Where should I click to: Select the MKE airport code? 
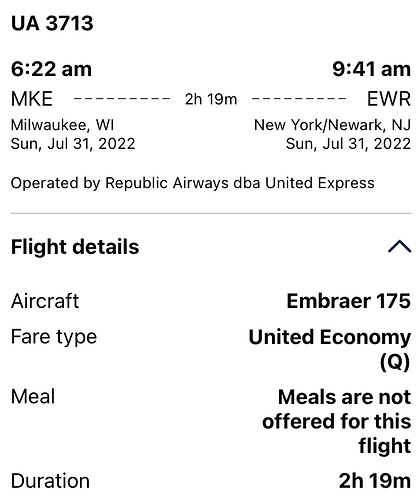point(32,99)
